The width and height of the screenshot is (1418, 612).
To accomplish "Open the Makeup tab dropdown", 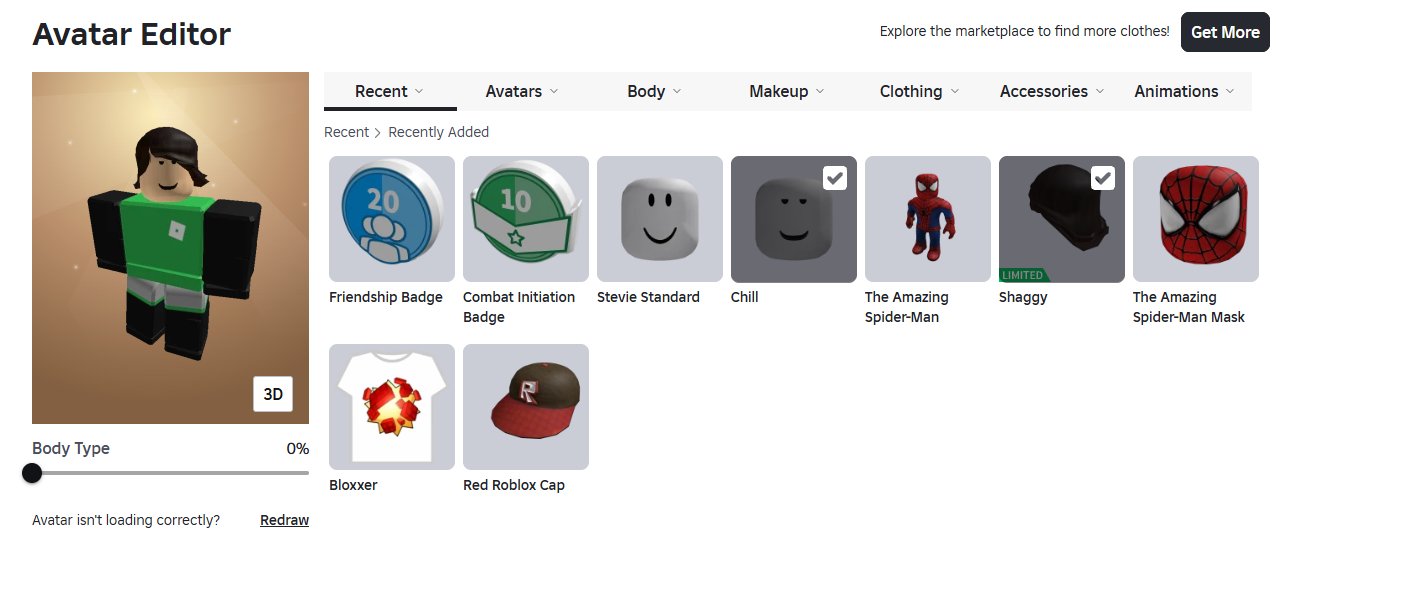I will pos(787,91).
